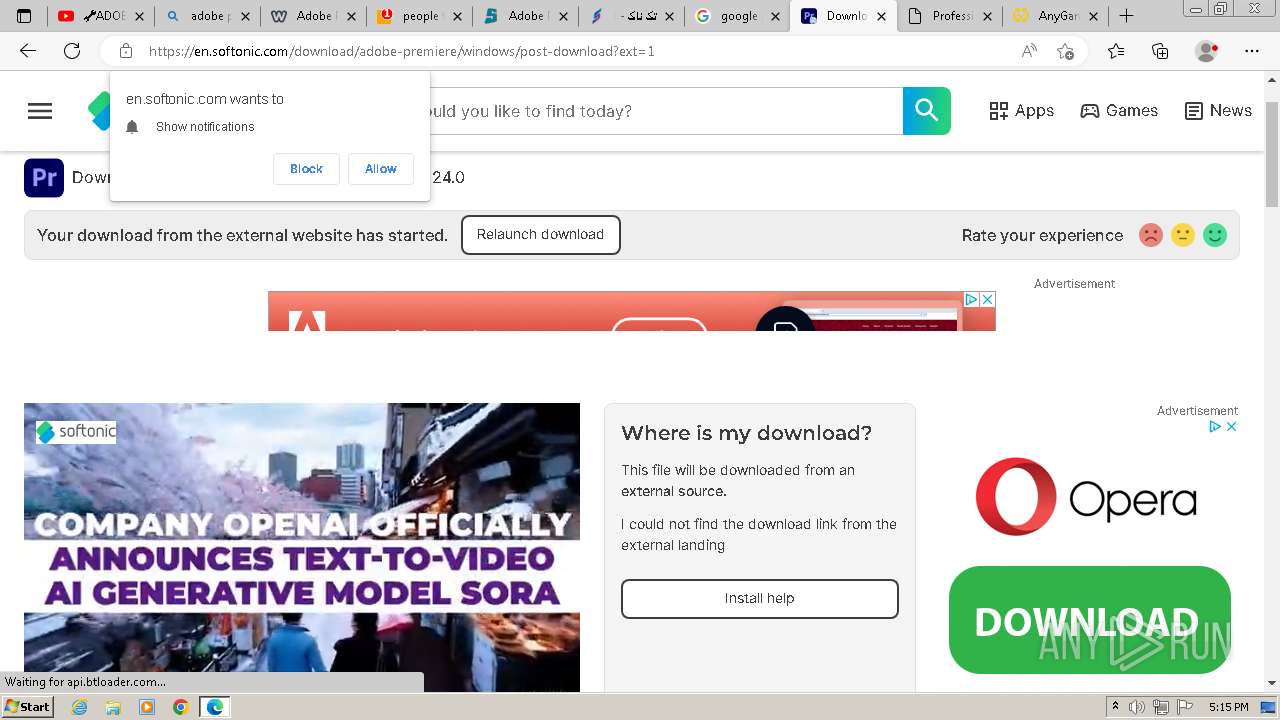1280x720 pixels.
Task: Open the Games section
Action: coord(1119,111)
